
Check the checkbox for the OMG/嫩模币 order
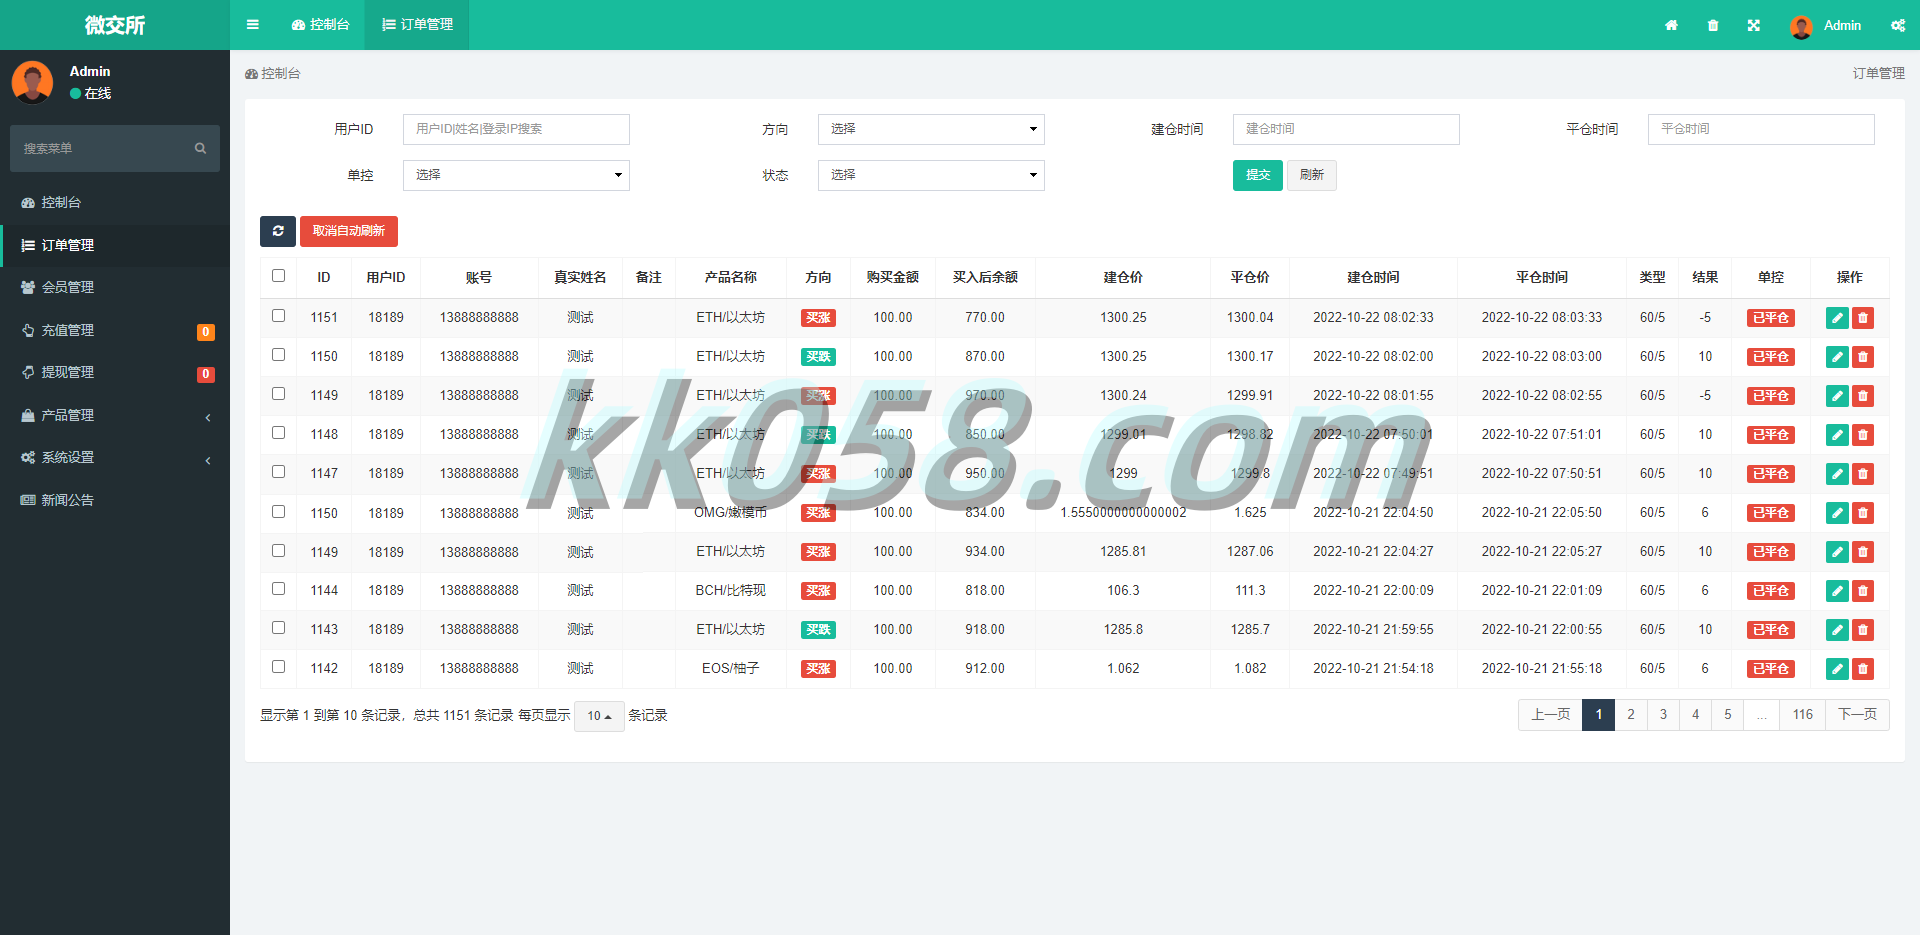[x=279, y=511]
